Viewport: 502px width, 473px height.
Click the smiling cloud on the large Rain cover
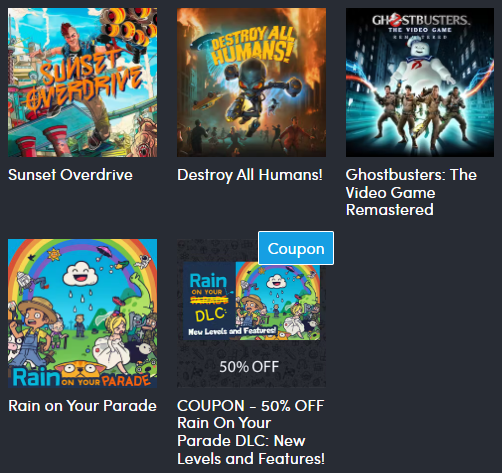pyautogui.click(x=80, y=275)
